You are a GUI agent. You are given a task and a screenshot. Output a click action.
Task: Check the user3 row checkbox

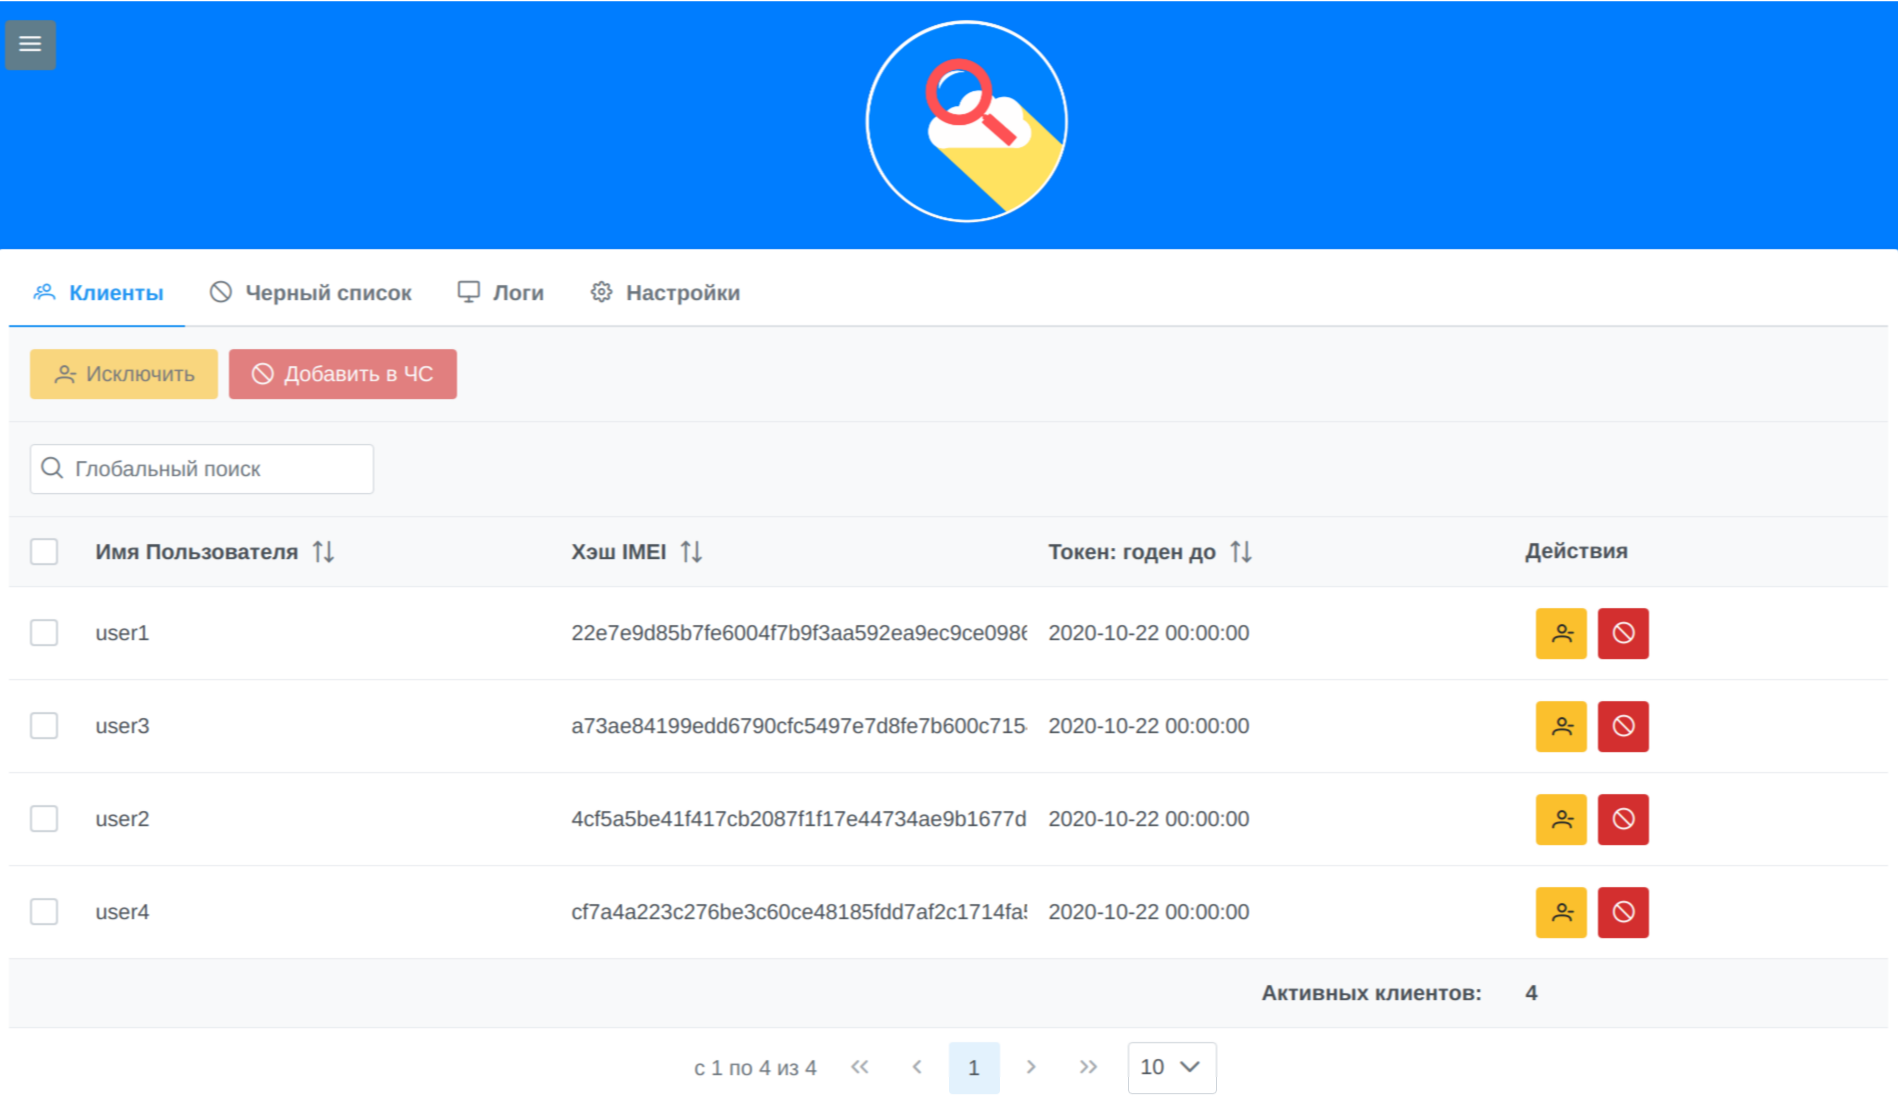coord(44,726)
